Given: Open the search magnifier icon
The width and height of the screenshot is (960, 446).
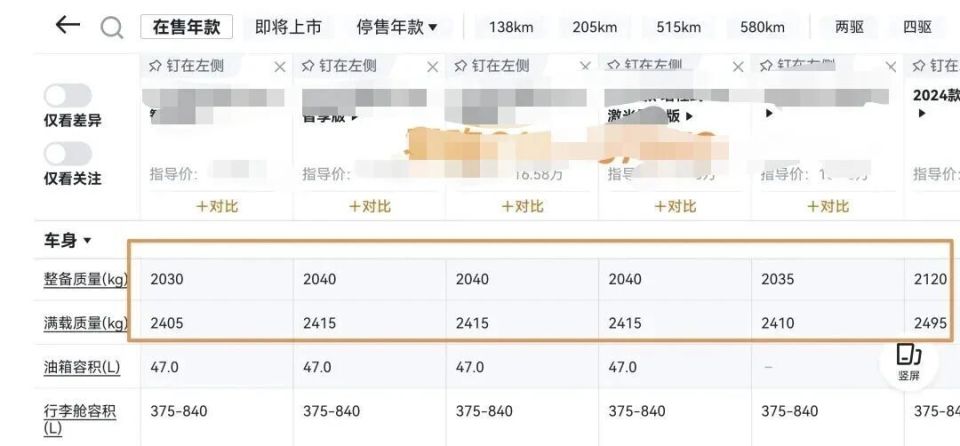Looking at the screenshot, I should tap(111, 28).
